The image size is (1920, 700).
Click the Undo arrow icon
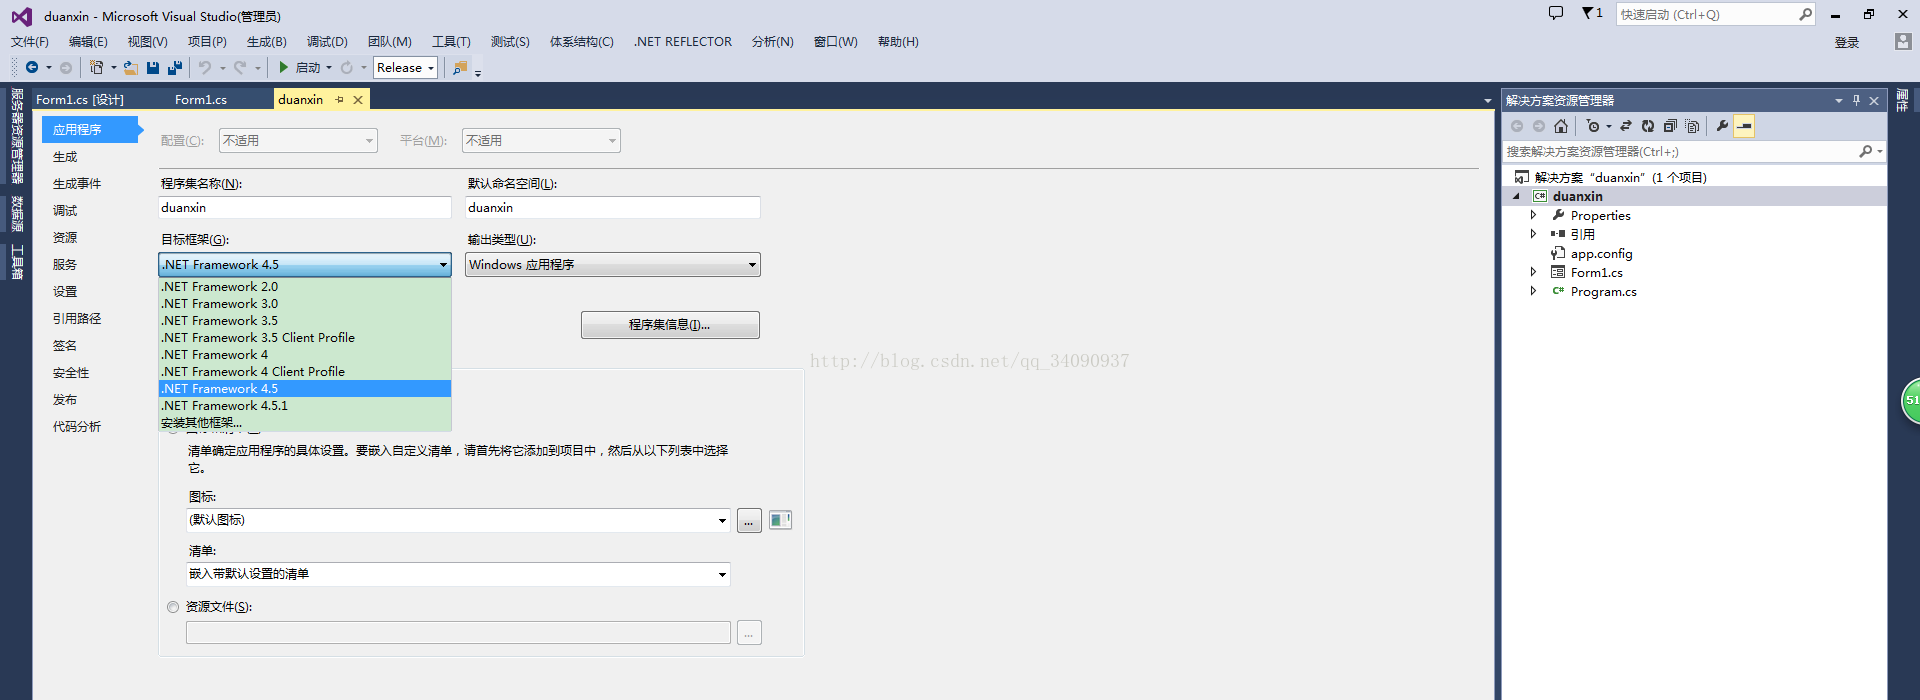tap(205, 67)
